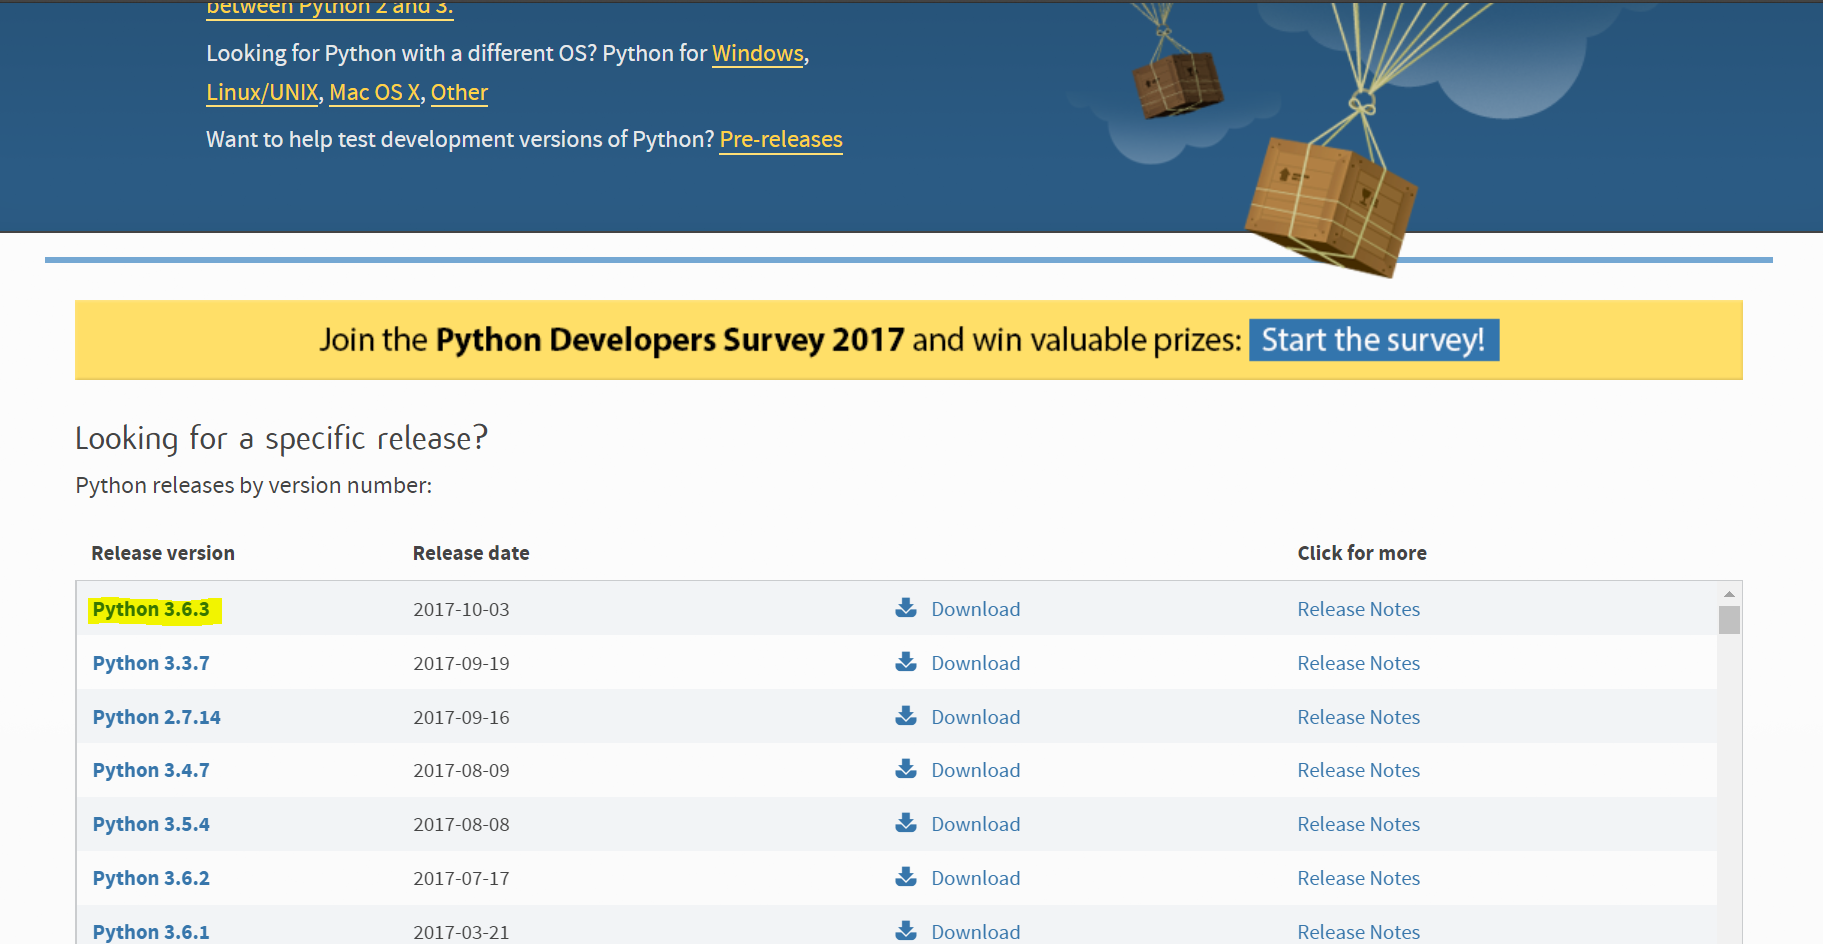Click the Start the survey! button

(x=1373, y=340)
